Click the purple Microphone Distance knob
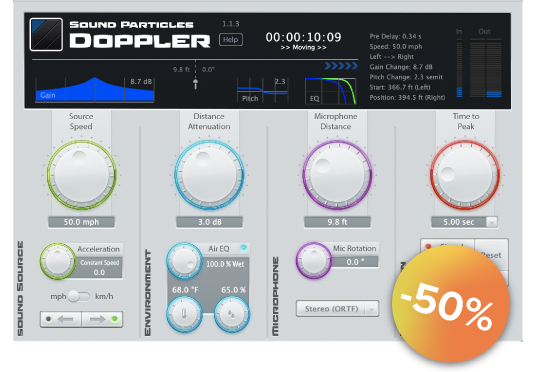This screenshot has height=372, width=536. [337, 175]
